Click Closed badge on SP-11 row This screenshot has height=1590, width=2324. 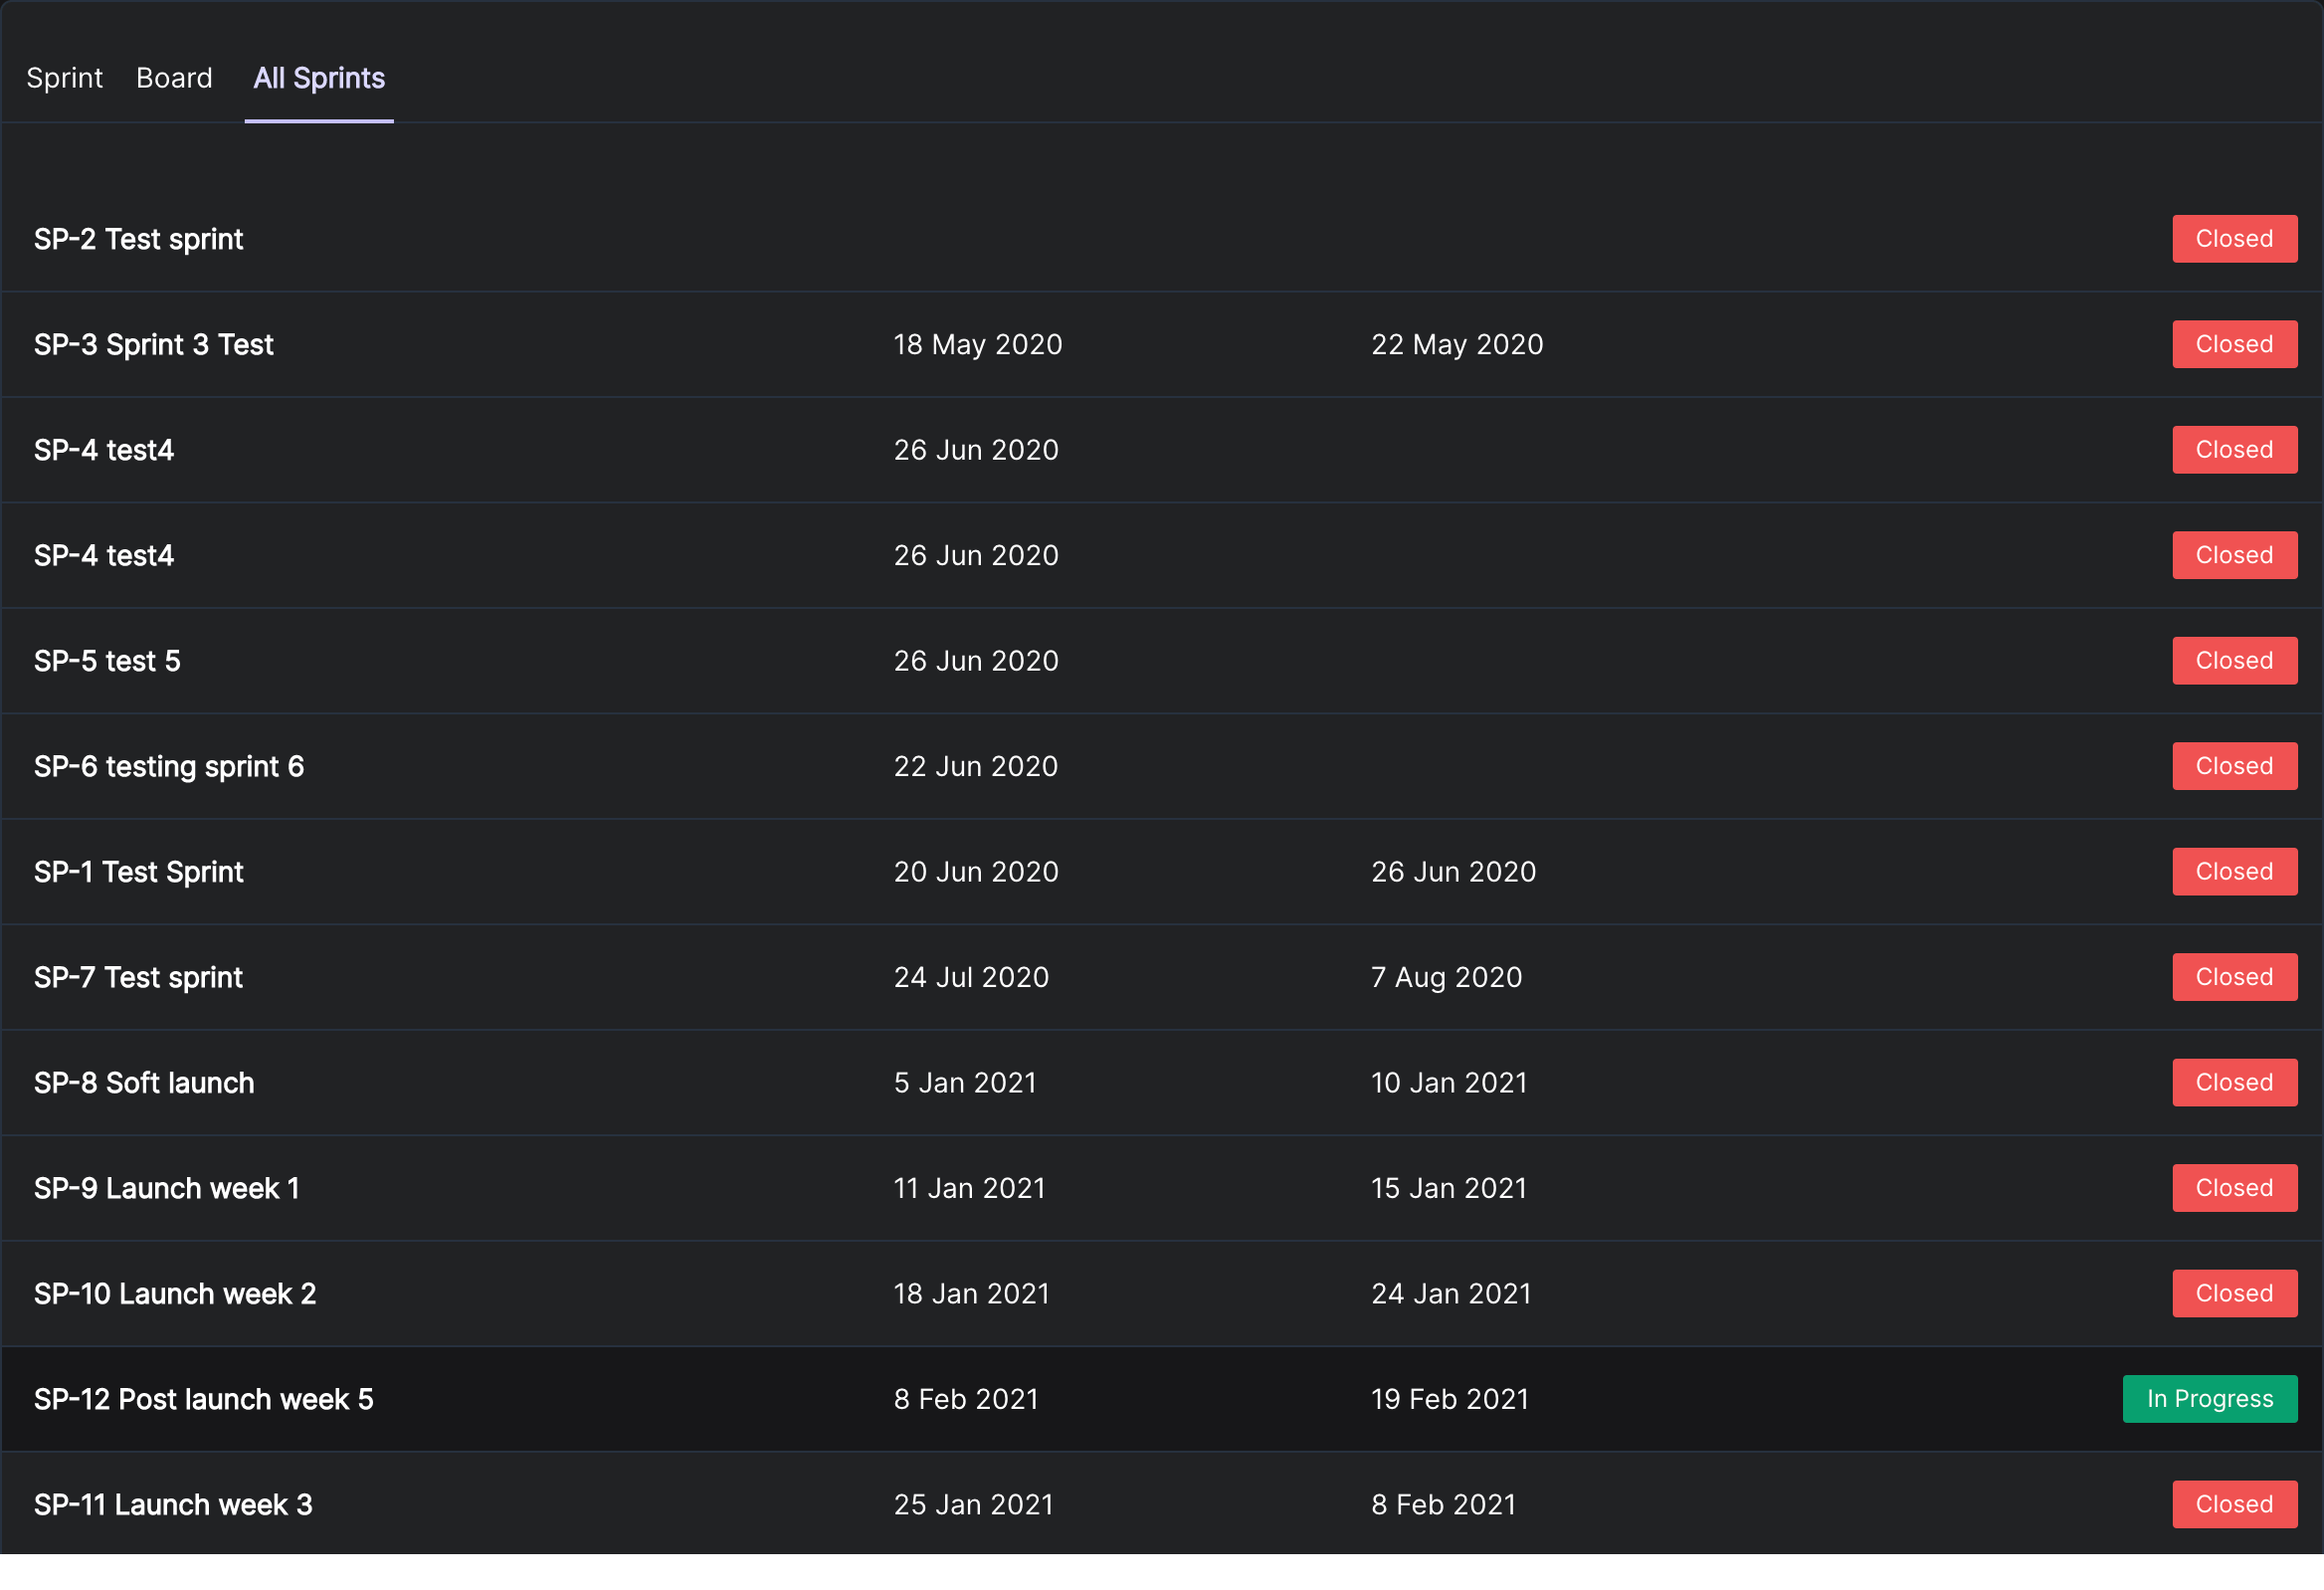coord(2234,1505)
